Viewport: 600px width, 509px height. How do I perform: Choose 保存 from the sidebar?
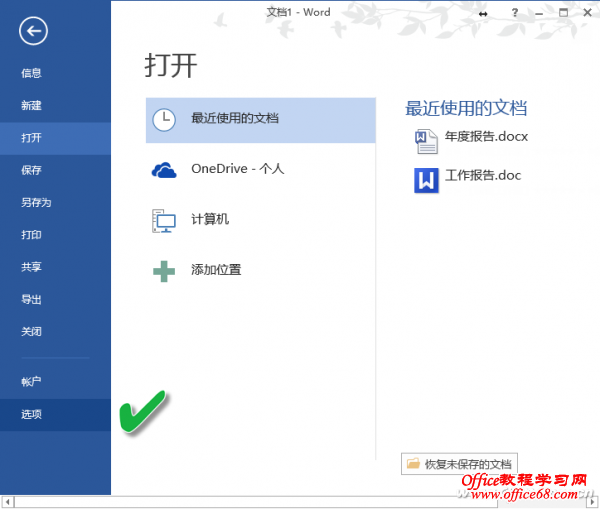[55, 170]
